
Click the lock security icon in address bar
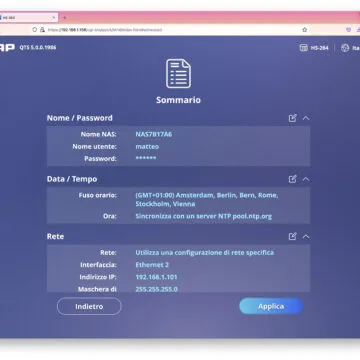pyautogui.click(x=42, y=30)
